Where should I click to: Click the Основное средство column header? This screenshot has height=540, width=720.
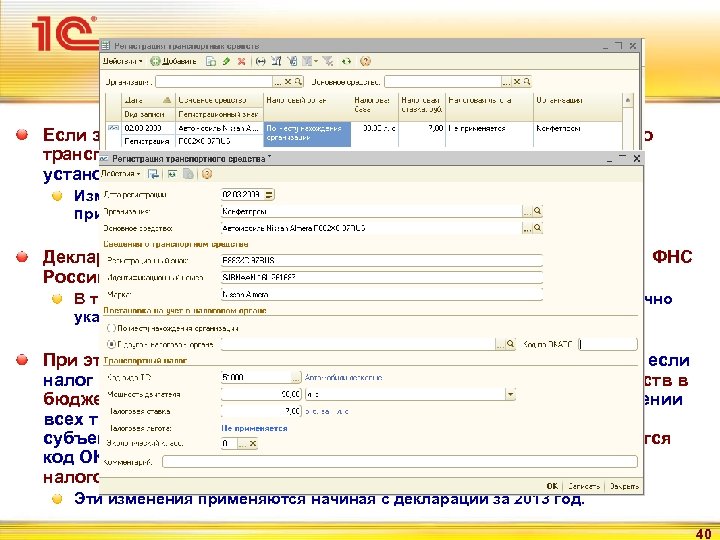(219, 100)
